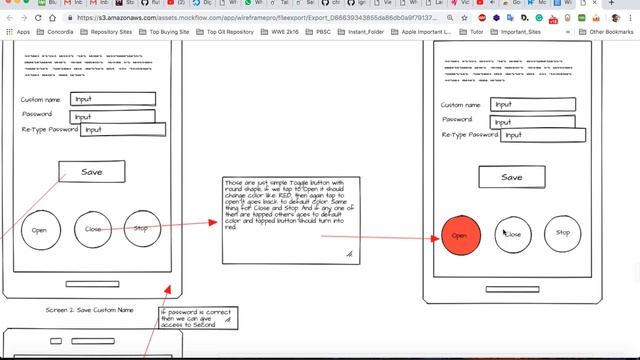Switch to the "Dic" tab

coord(202,3)
